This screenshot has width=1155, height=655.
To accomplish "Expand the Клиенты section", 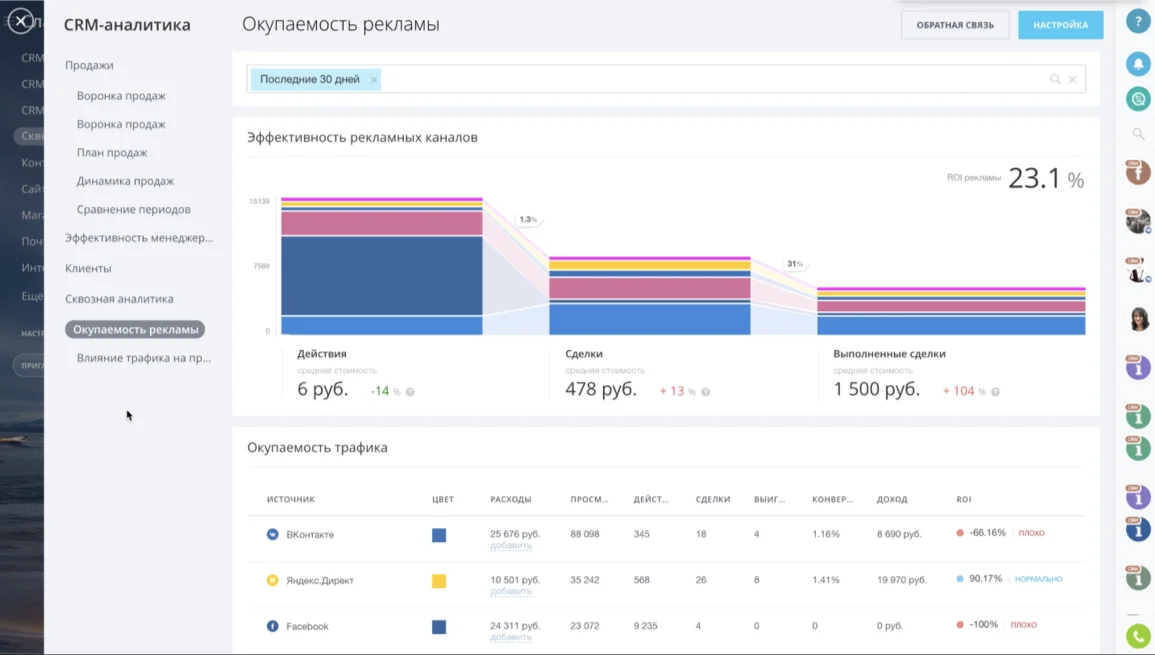I will pyautogui.click(x=88, y=268).
